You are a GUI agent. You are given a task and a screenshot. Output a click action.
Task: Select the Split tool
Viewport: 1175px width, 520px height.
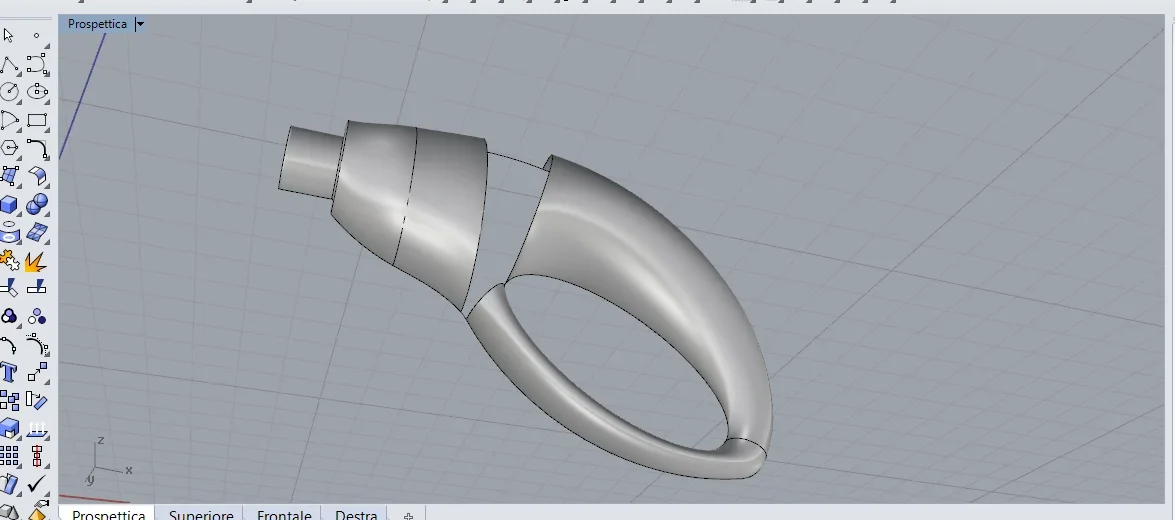(37, 288)
